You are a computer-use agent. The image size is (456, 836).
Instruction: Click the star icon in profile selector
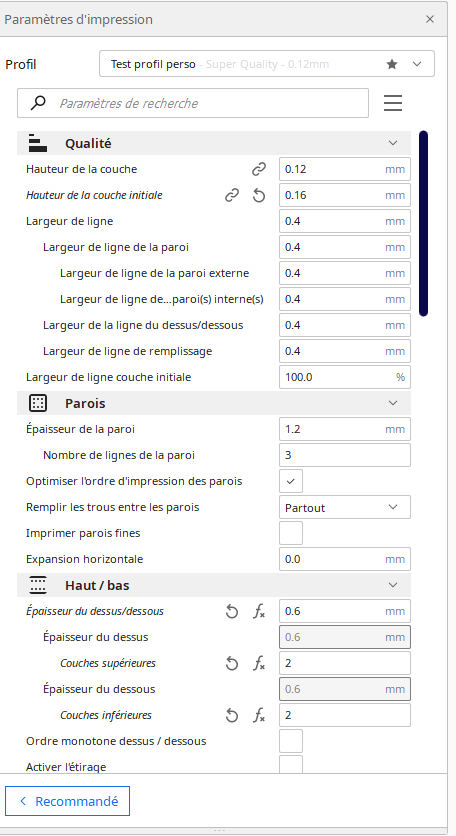tap(392, 65)
